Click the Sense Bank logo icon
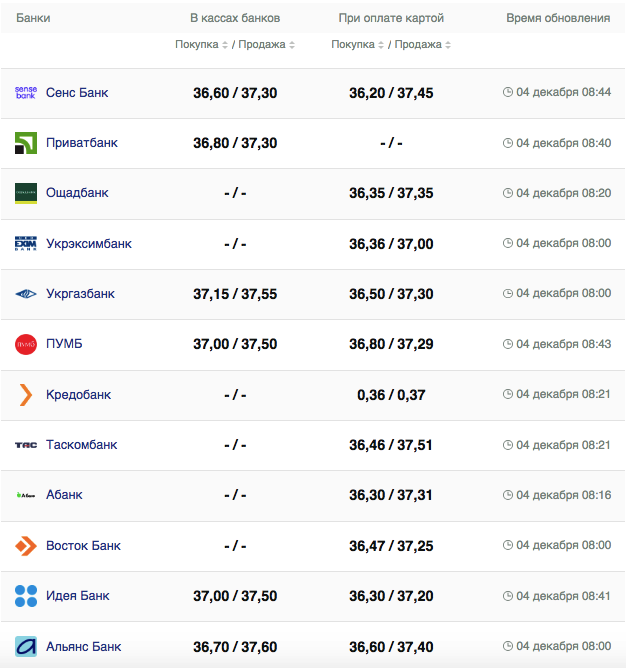 tap(26, 92)
